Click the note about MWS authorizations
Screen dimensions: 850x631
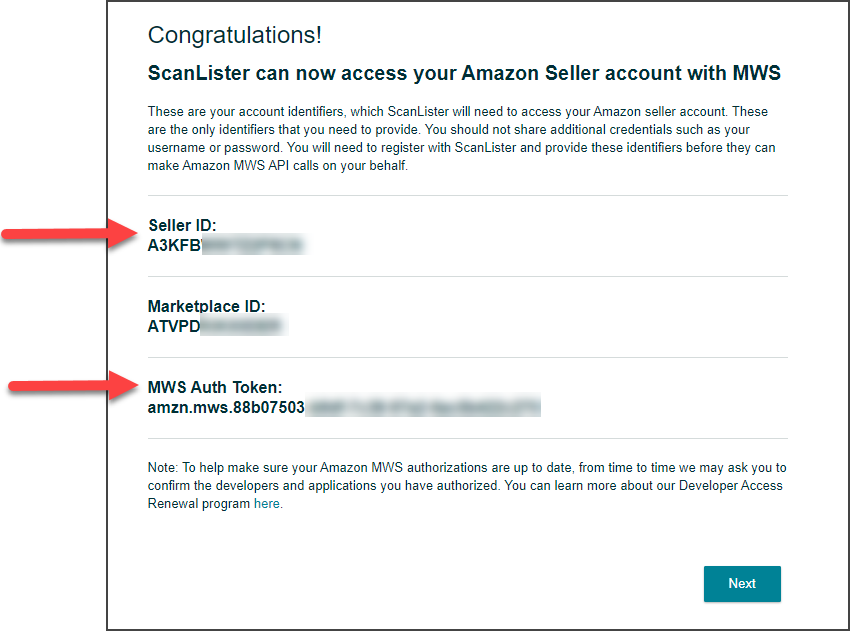tap(466, 485)
